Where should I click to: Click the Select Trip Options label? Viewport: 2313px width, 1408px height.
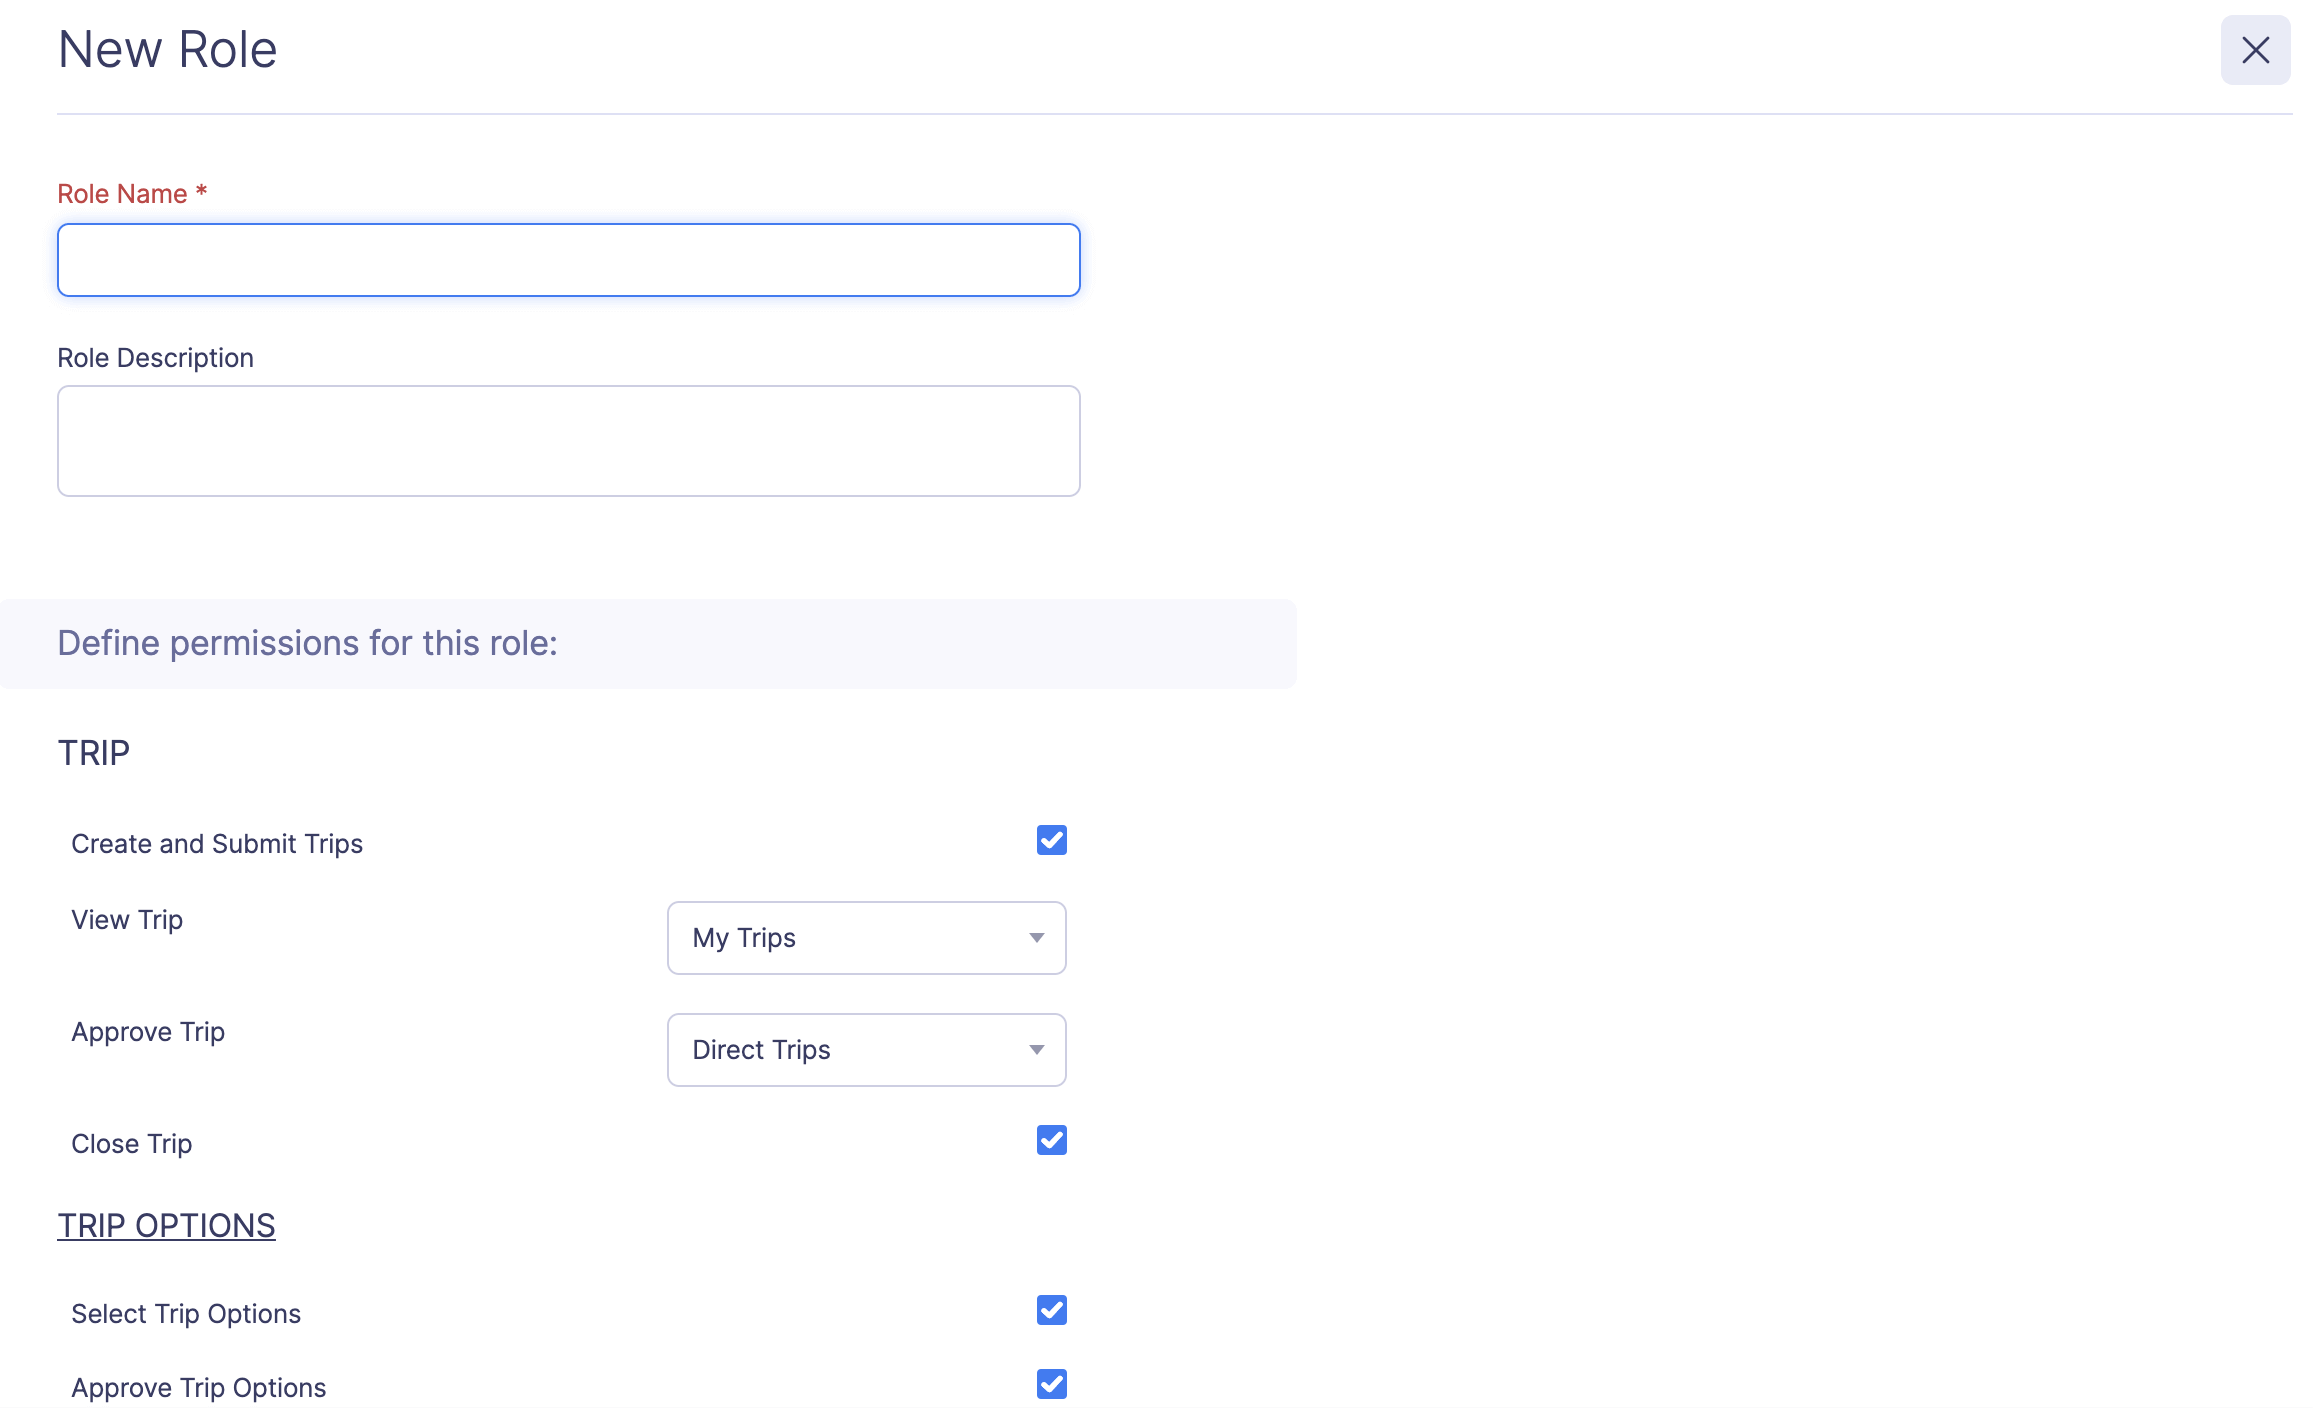(186, 1314)
